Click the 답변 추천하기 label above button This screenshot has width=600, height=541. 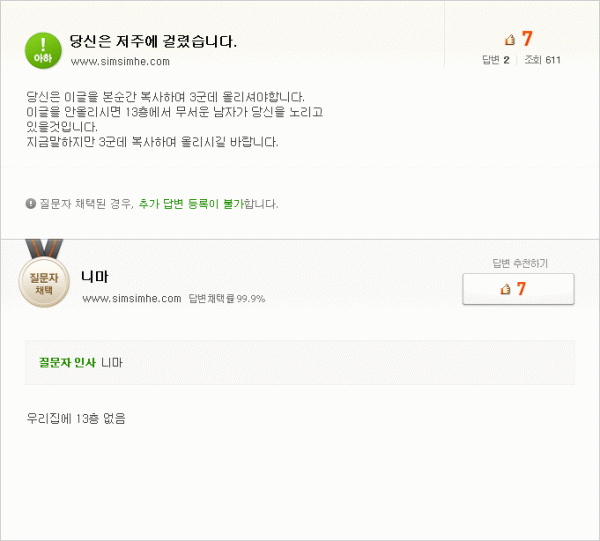pos(520,263)
